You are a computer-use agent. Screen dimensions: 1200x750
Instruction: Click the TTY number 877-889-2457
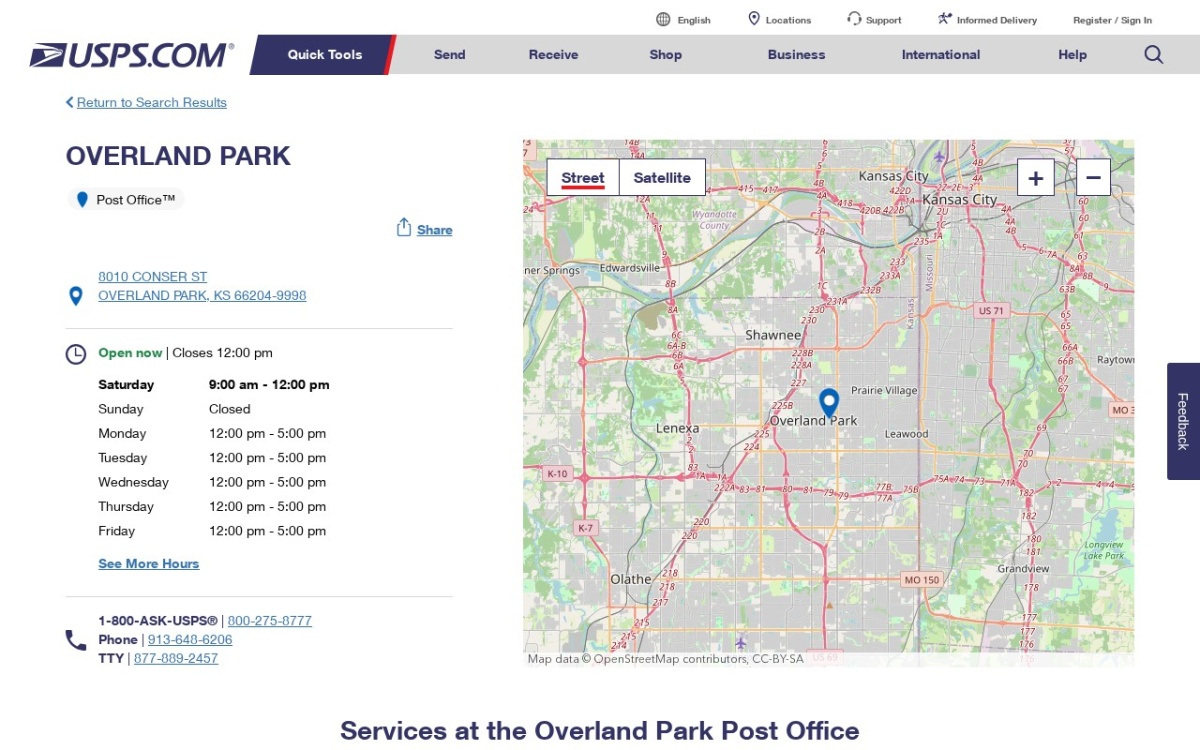click(176, 659)
